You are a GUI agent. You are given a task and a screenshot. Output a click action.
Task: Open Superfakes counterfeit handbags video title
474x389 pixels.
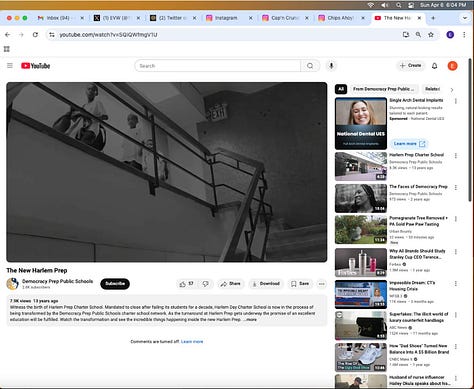pyautogui.click(x=419, y=317)
